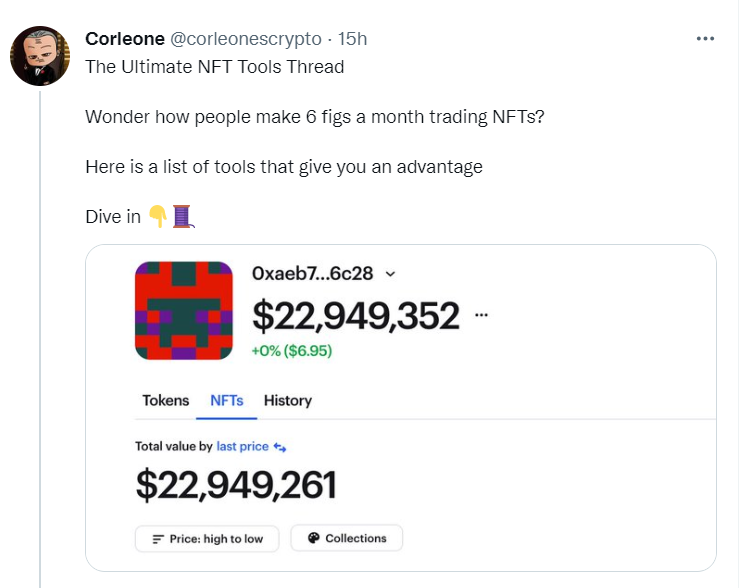The height and width of the screenshot is (588, 743).
Task: Click the "last price" link
Action: pyautogui.click(x=241, y=447)
